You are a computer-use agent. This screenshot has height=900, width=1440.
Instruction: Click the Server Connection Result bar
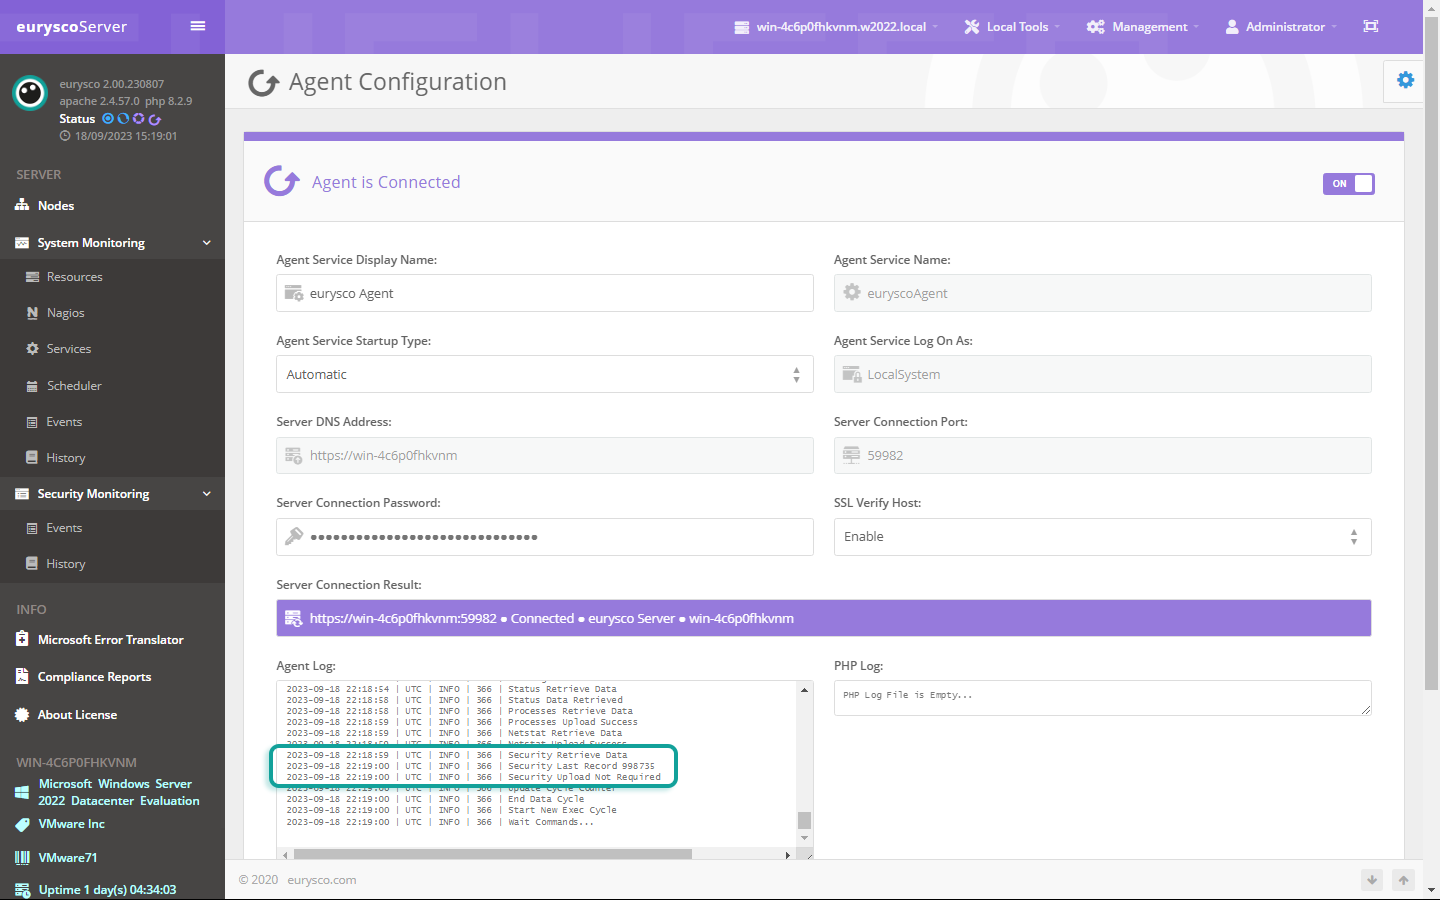(x=823, y=618)
